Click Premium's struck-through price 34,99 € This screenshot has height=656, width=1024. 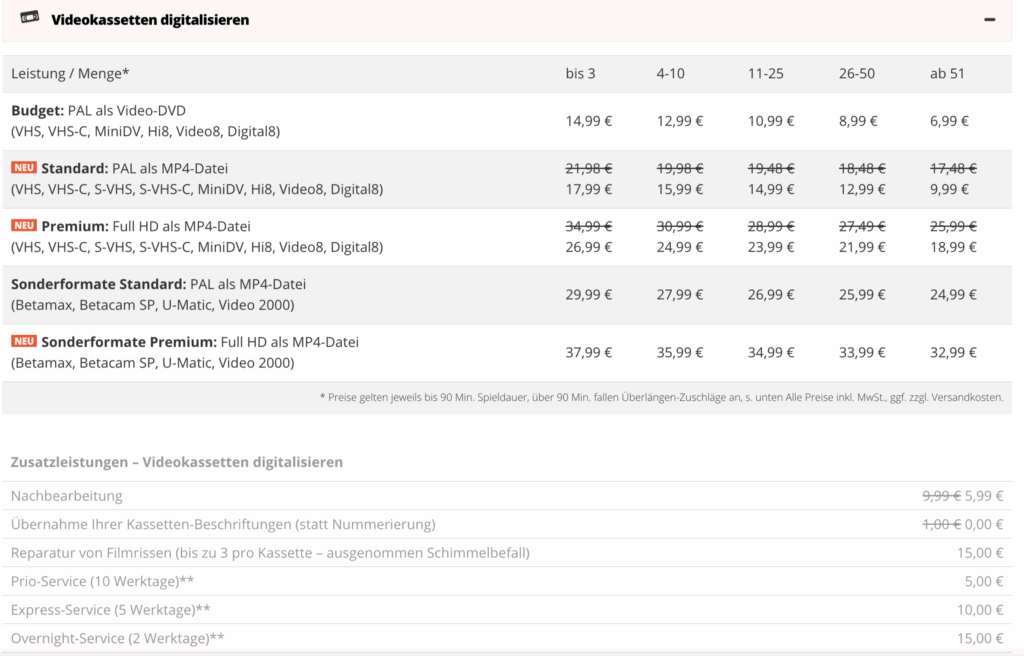tap(588, 226)
